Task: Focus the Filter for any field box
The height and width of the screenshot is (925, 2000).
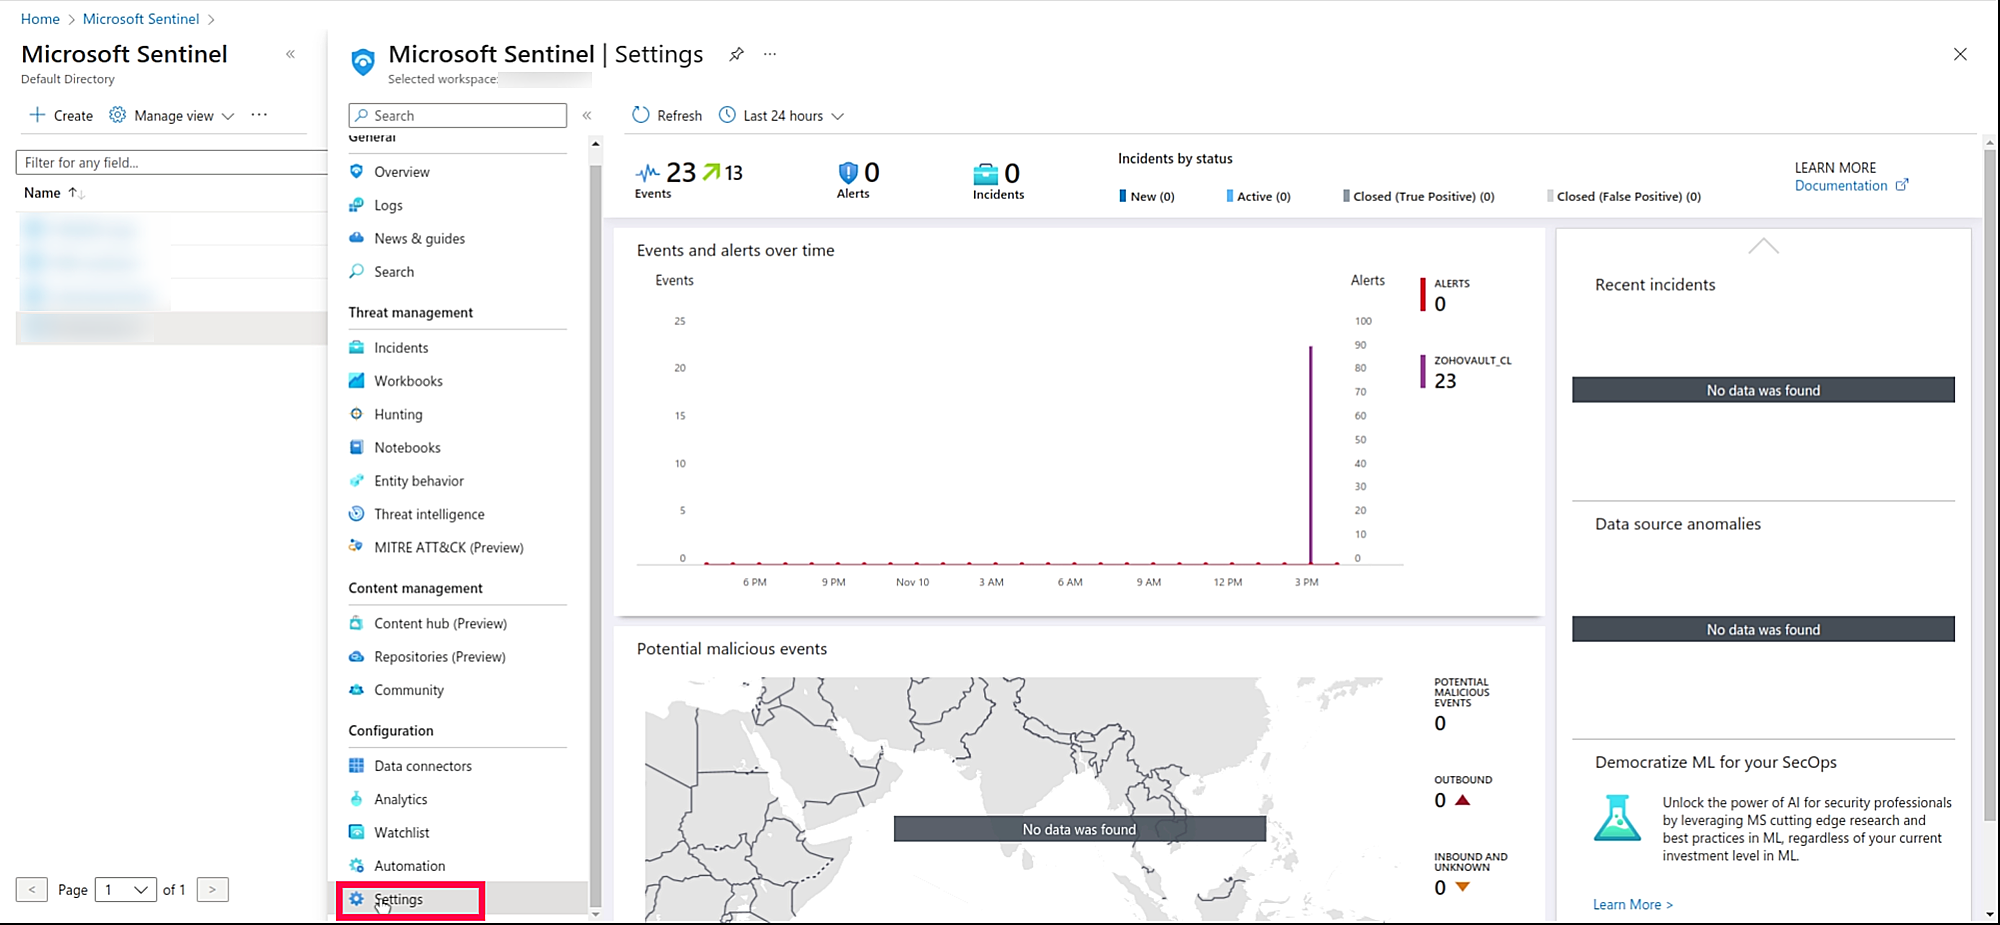Action: click(170, 163)
